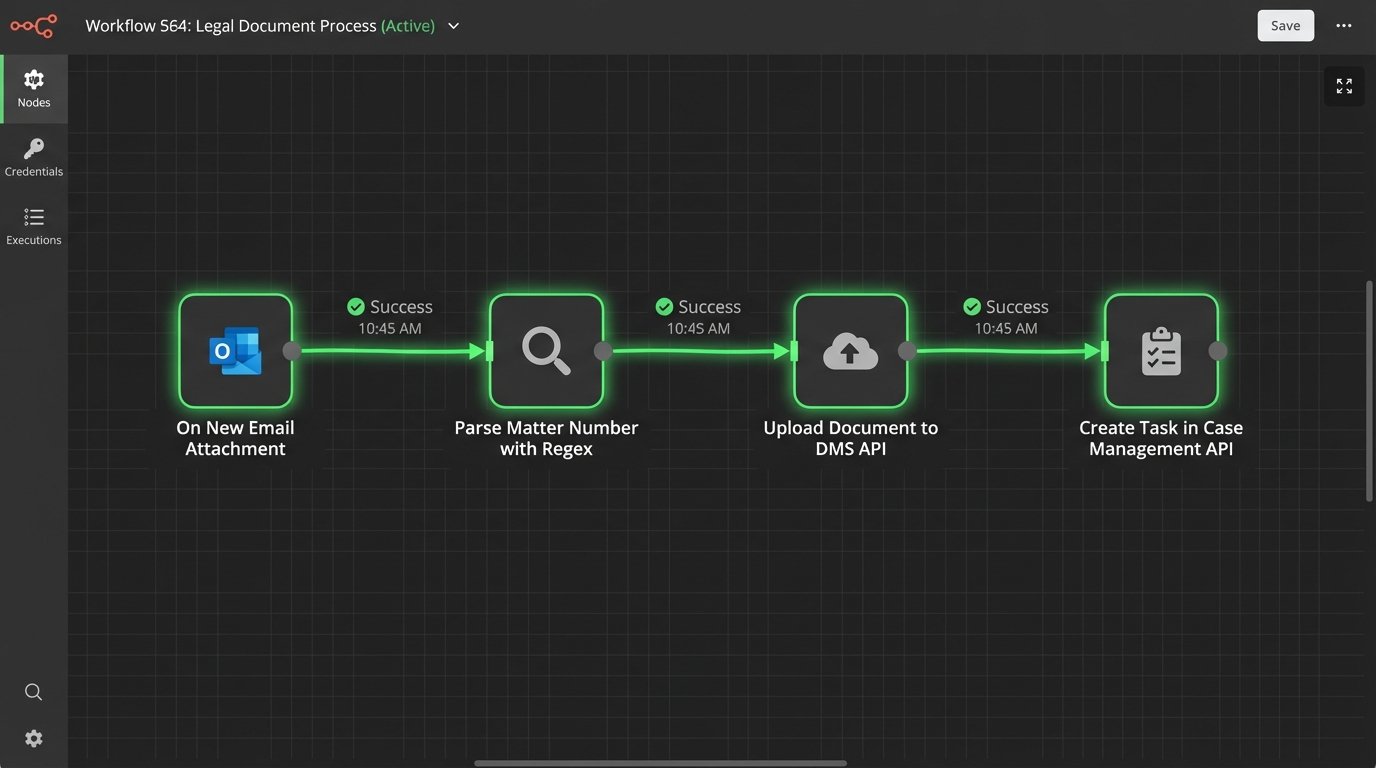
Task: Click the success checkmark on the first connection
Action: [355, 306]
